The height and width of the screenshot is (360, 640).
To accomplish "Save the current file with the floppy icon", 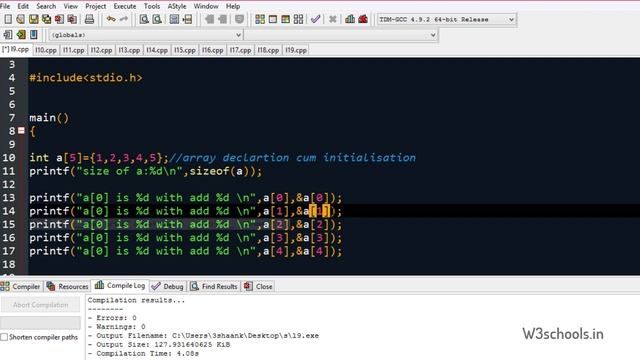I will point(33,19).
